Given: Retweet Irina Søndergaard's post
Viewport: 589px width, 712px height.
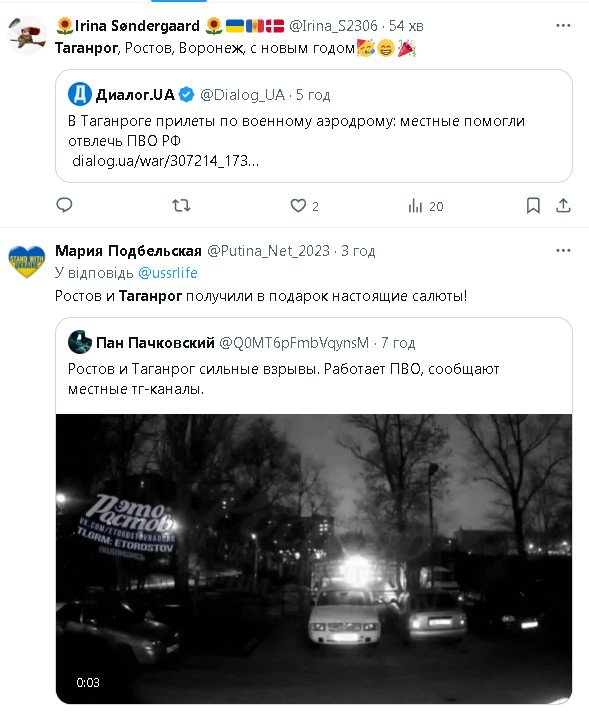Looking at the screenshot, I should click(x=181, y=206).
